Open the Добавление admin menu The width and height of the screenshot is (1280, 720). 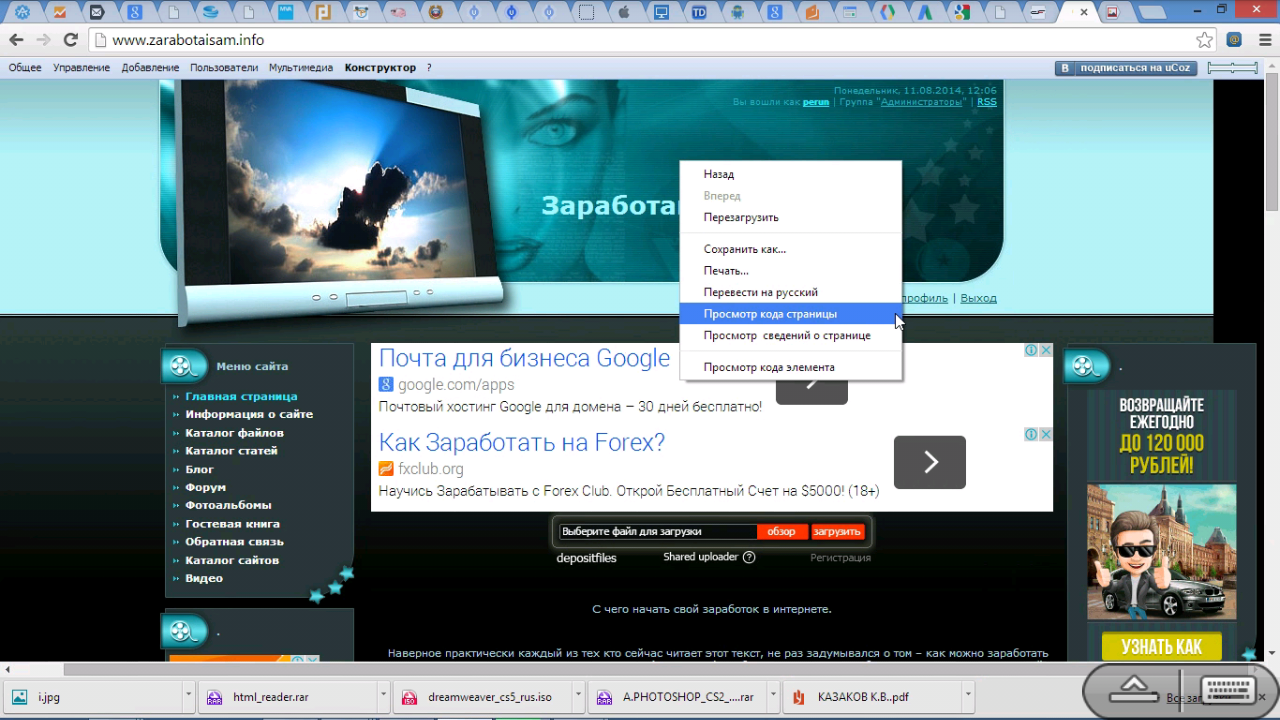[x=150, y=68]
